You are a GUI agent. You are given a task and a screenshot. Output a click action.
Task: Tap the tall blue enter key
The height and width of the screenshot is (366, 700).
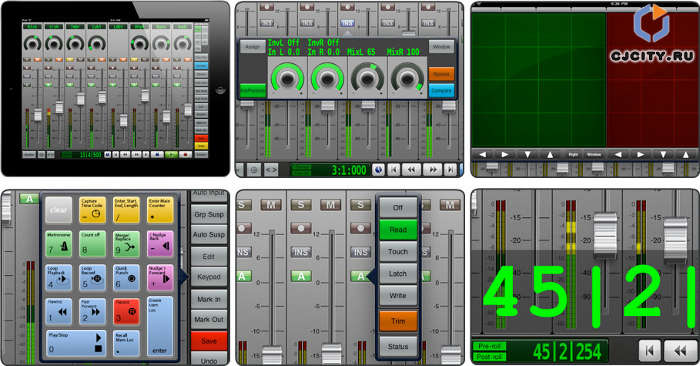(x=160, y=326)
